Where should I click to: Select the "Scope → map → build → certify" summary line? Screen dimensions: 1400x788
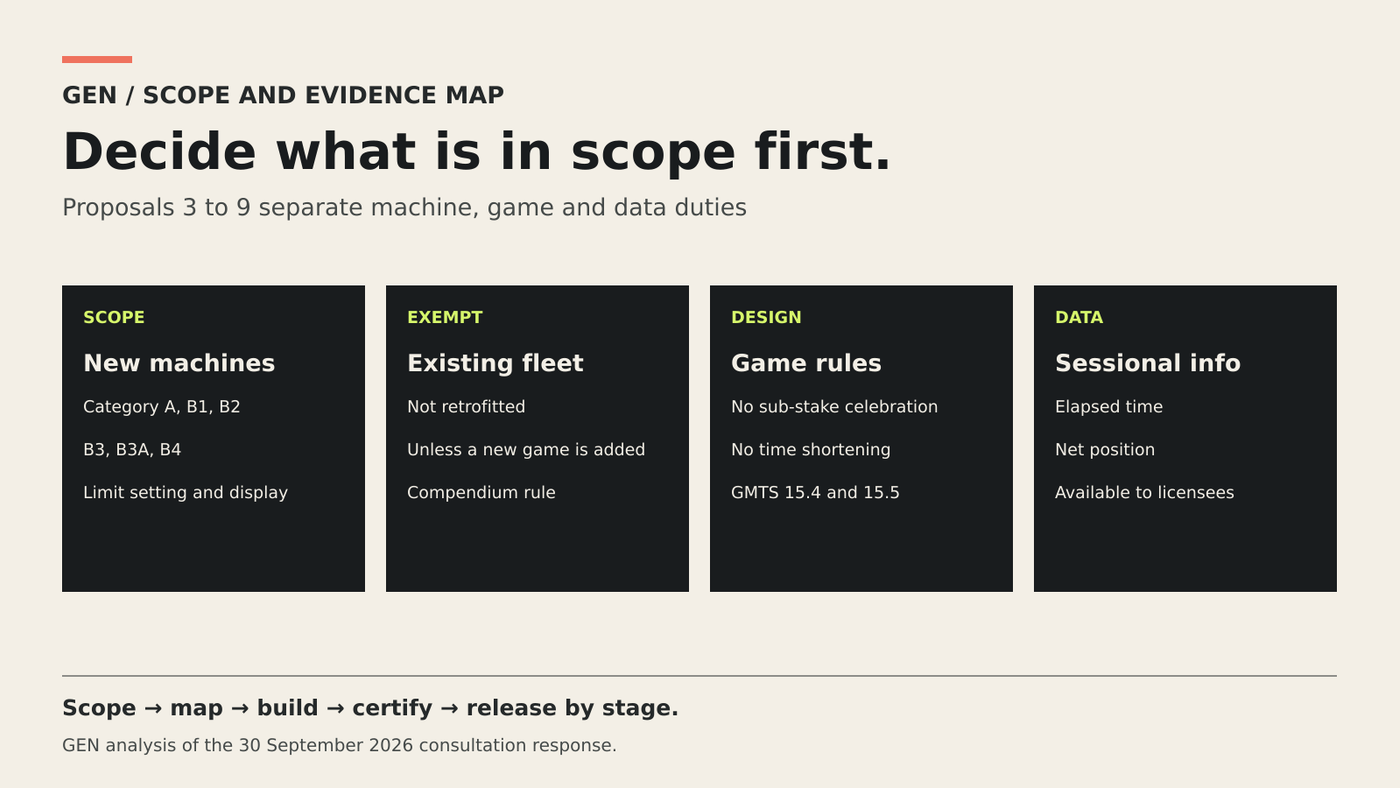click(x=370, y=708)
